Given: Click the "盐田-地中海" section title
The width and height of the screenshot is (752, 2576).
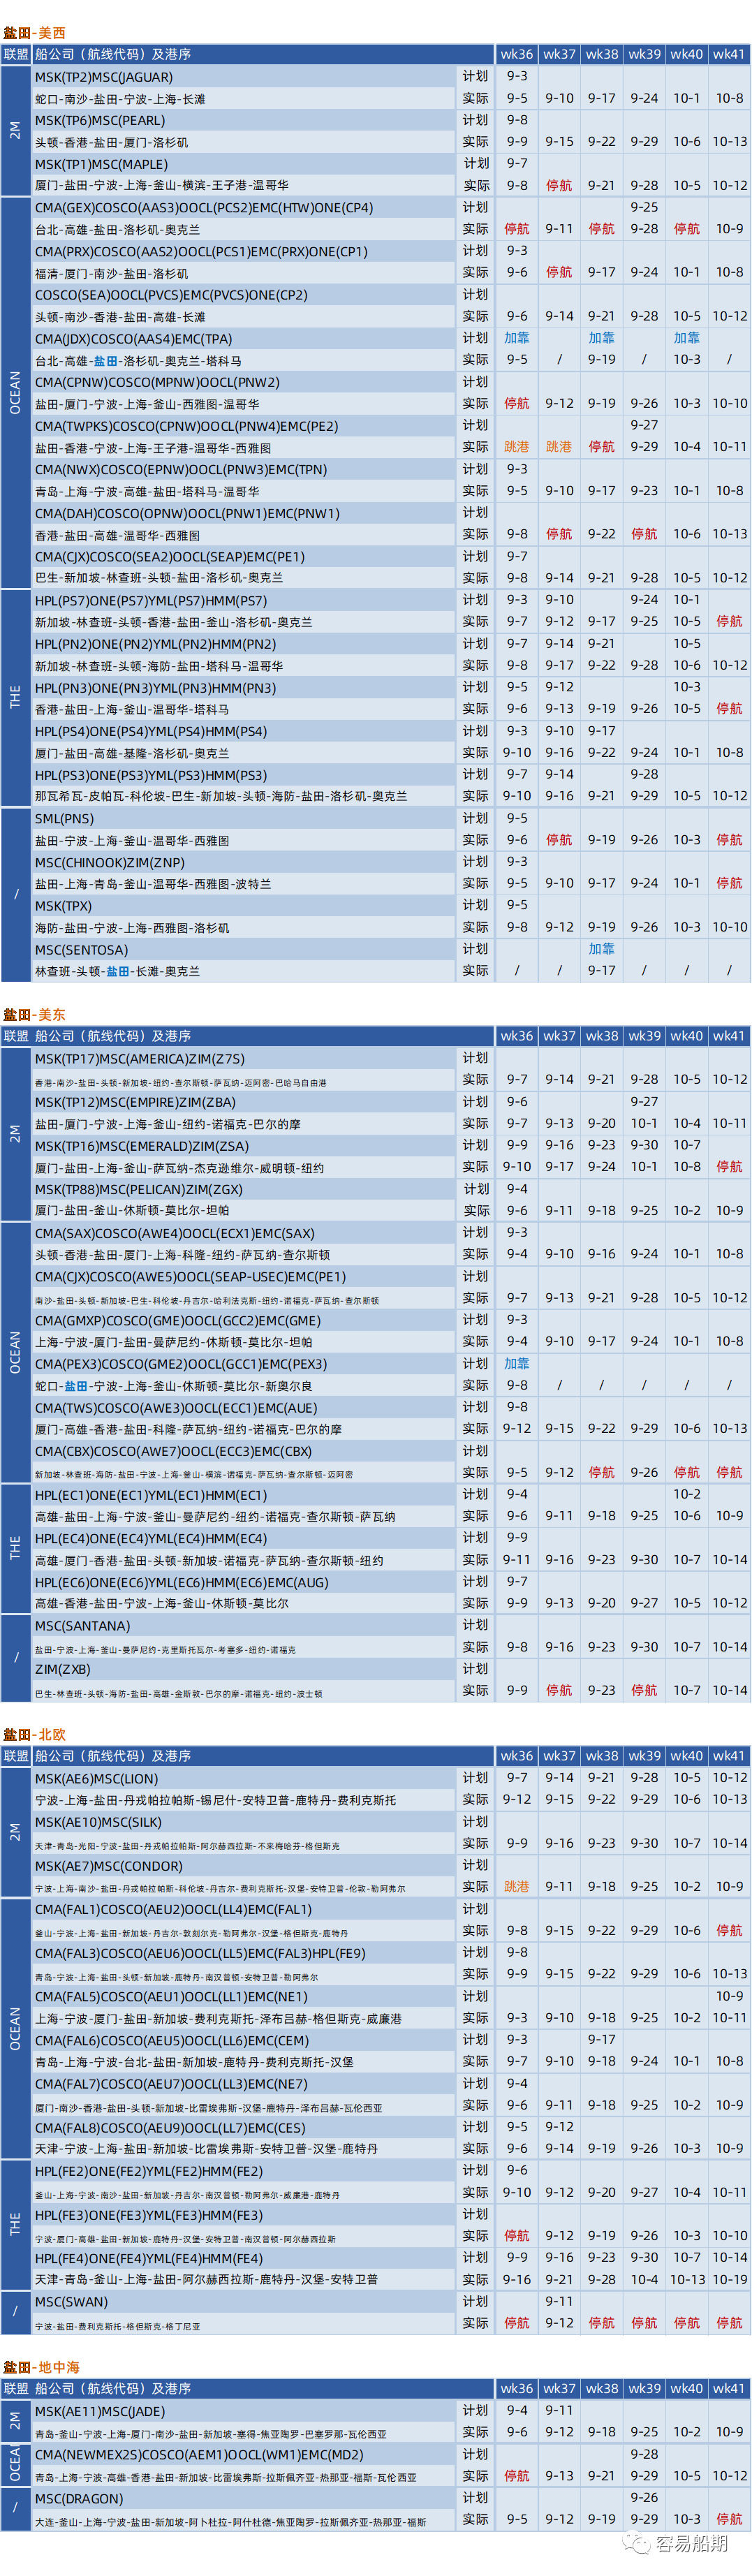Looking at the screenshot, I should [41, 2367].
